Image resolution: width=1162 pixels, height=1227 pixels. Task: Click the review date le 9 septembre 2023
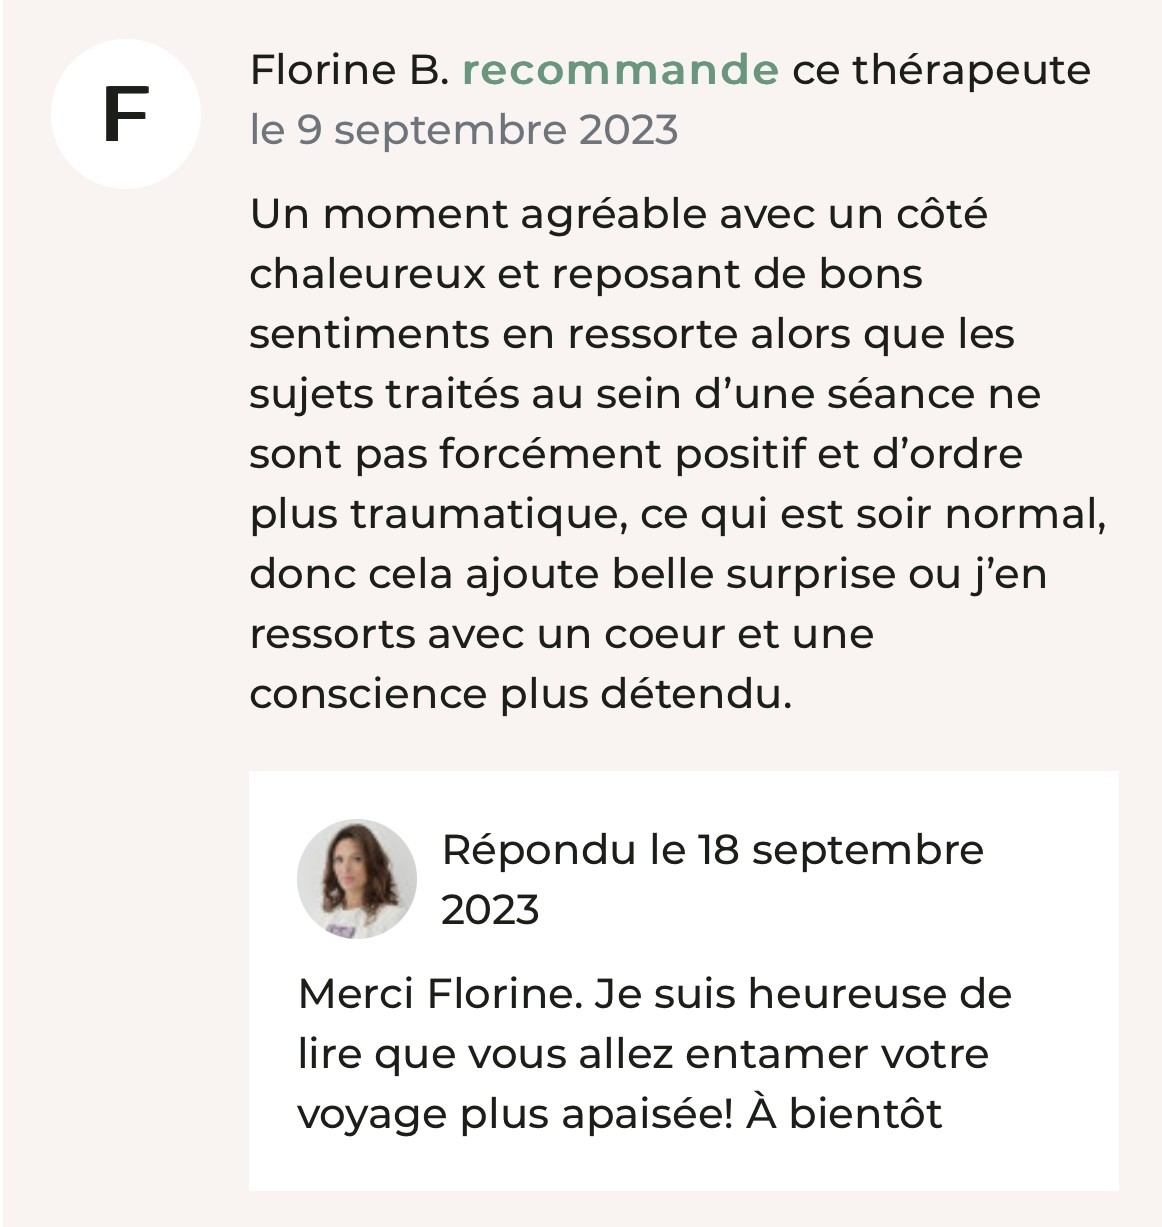point(464,130)
